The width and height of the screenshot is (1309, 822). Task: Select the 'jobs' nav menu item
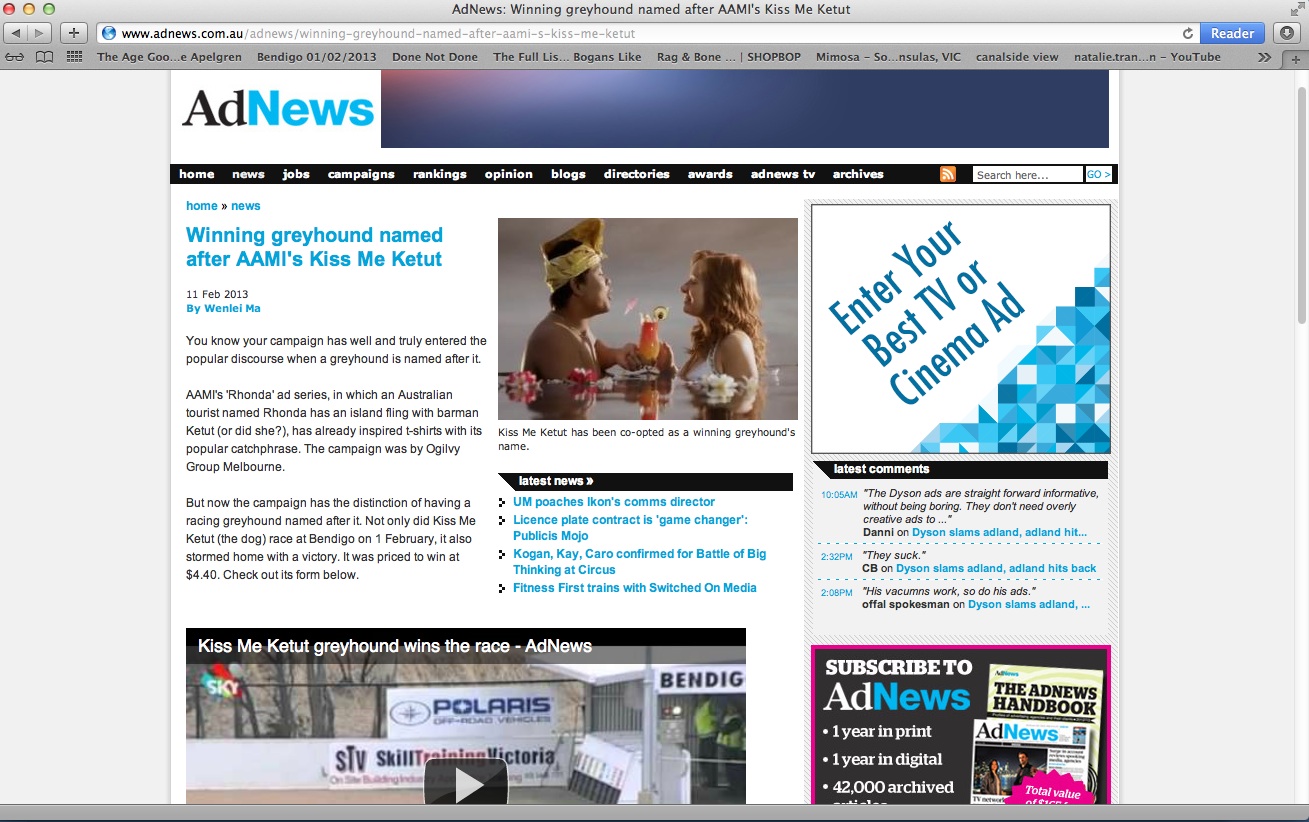[296, 174]
